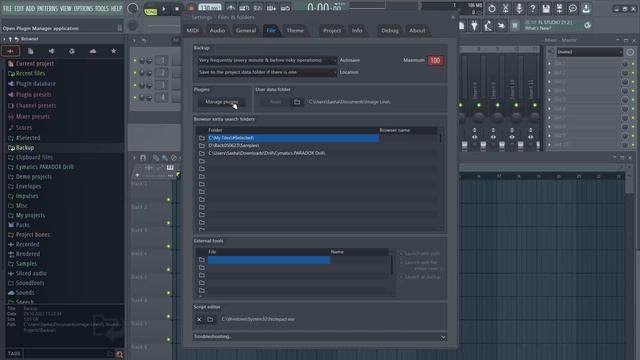
Task: Select the highlighted external tools file row
Action: point(269,260)
